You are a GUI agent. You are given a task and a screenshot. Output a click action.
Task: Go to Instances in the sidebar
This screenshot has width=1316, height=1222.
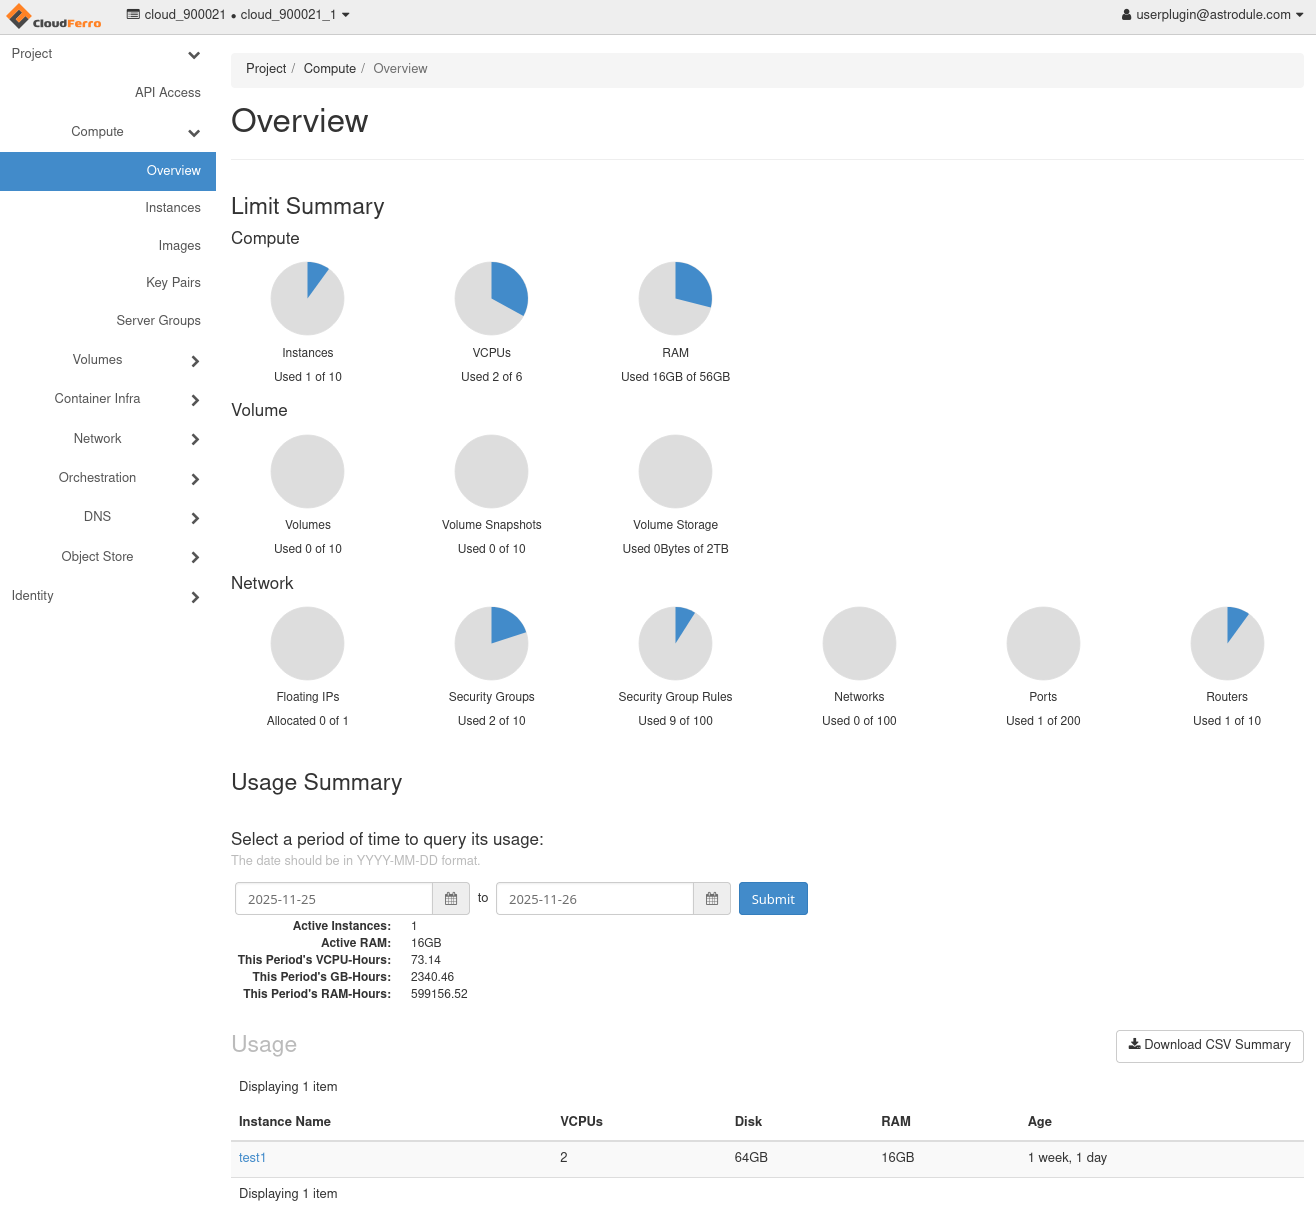tap(172, 208)
